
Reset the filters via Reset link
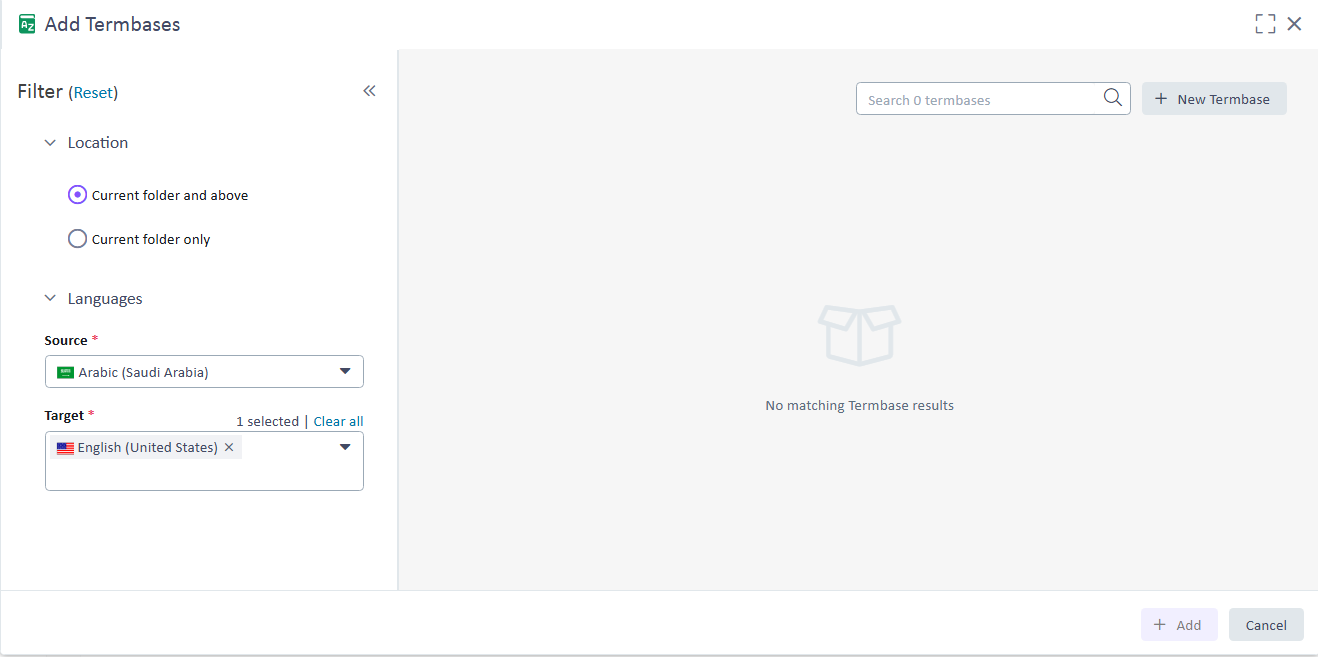point(93,92)
